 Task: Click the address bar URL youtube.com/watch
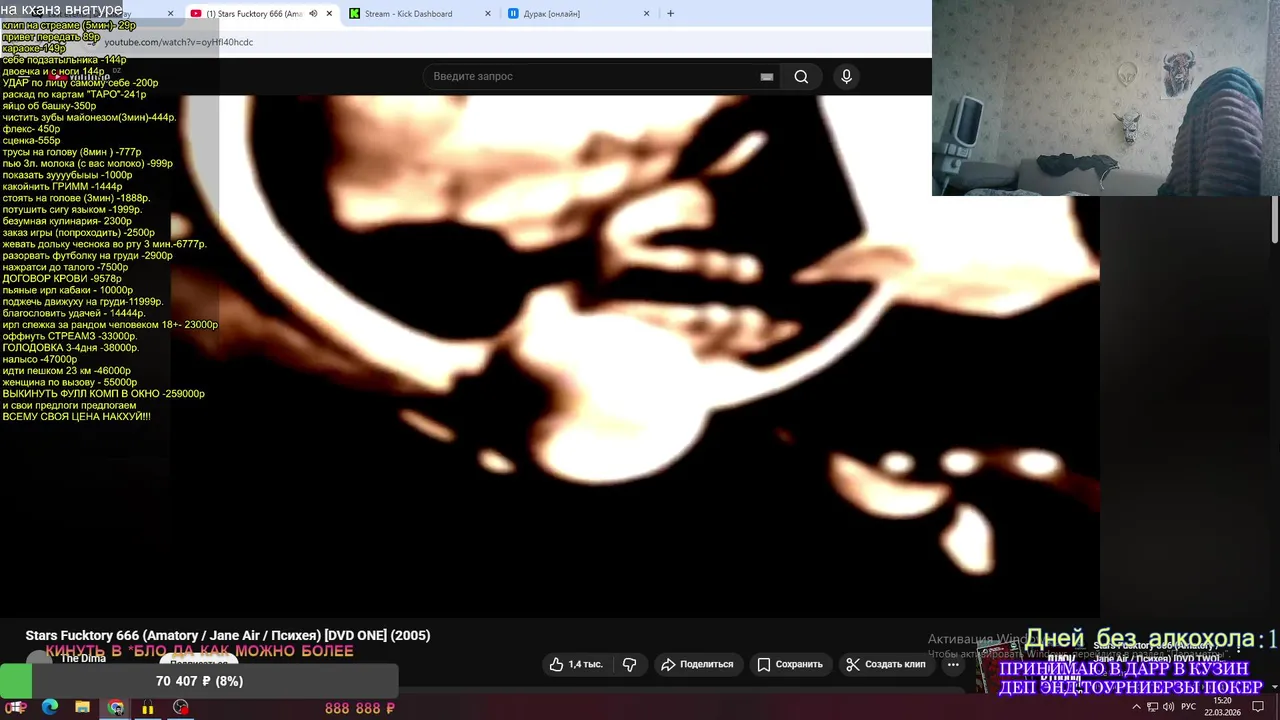click(179, 42)
